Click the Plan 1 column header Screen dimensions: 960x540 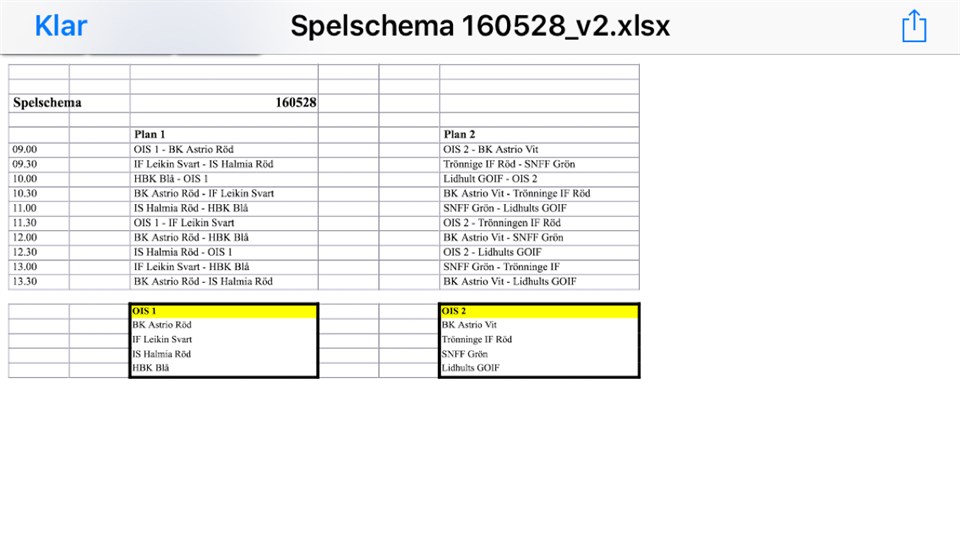pyautogui.click(x=150, y=135)
